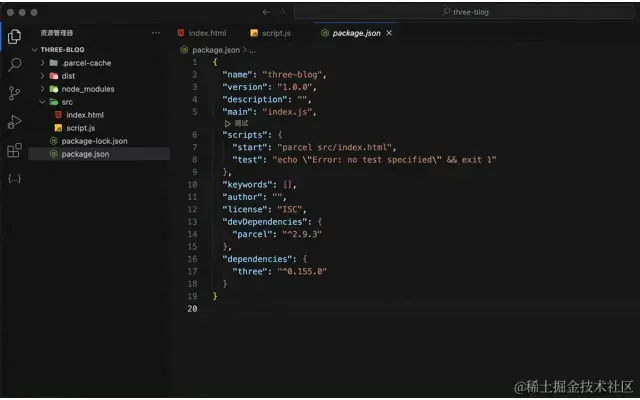Open the Extensions view
640x400 pixels.
click(14, 150)
